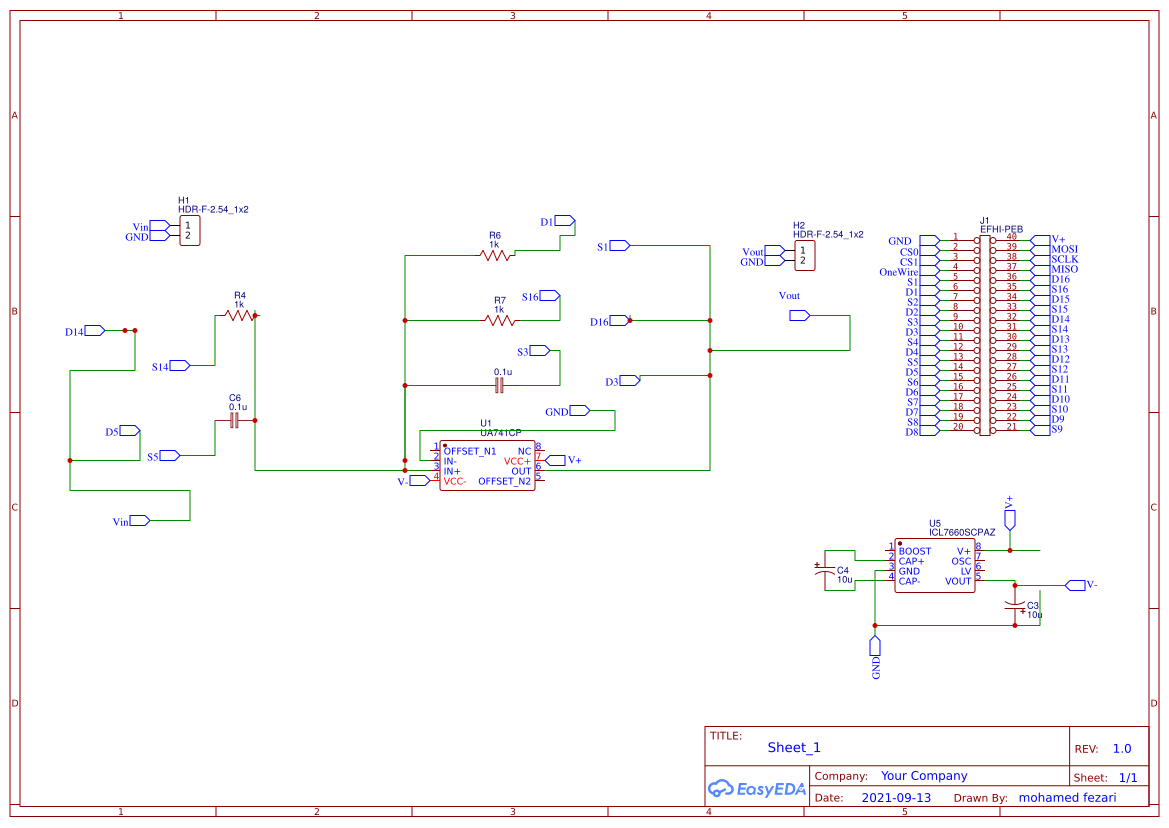Select the ICL7660SCPAZ charge pump U5

click(934, 567)
